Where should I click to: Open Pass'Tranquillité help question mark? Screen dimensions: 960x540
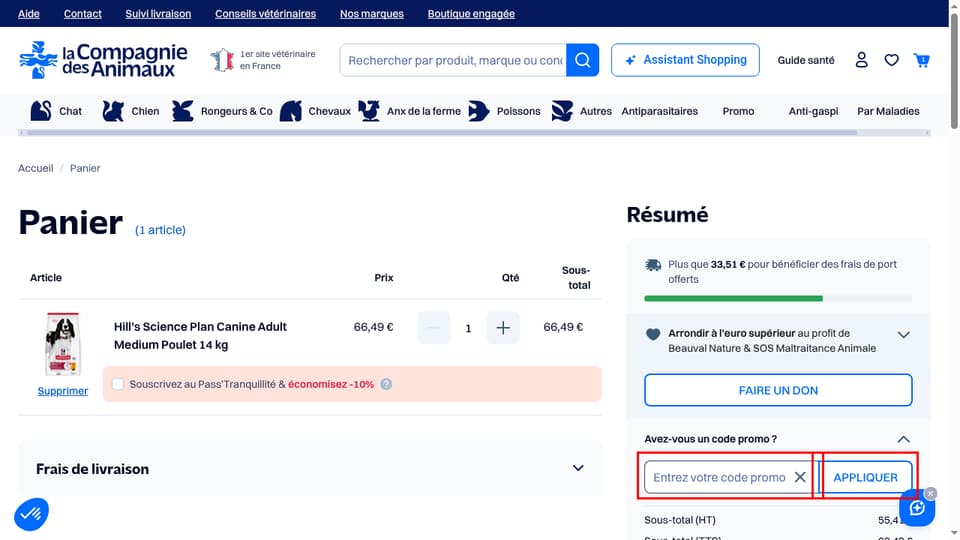coord(386,384)
